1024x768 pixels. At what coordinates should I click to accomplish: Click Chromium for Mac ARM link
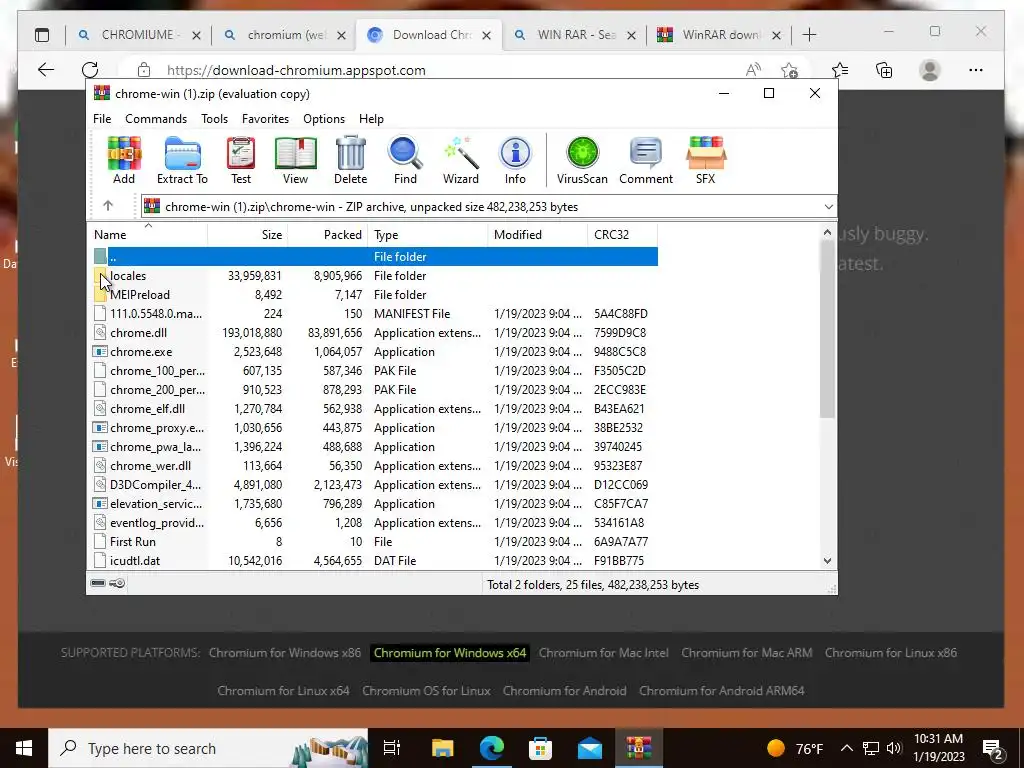[746, 652]
